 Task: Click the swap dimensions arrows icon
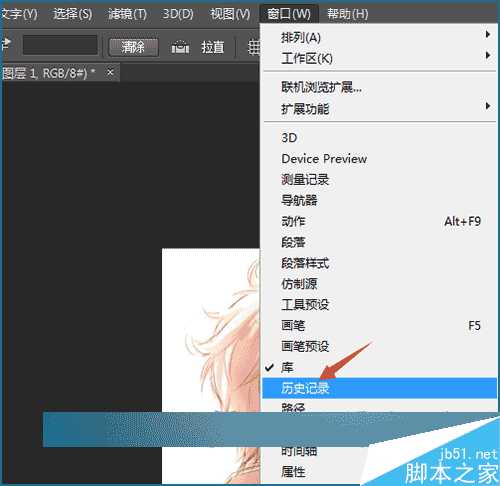pyautogui.click(x=6, y=44)
